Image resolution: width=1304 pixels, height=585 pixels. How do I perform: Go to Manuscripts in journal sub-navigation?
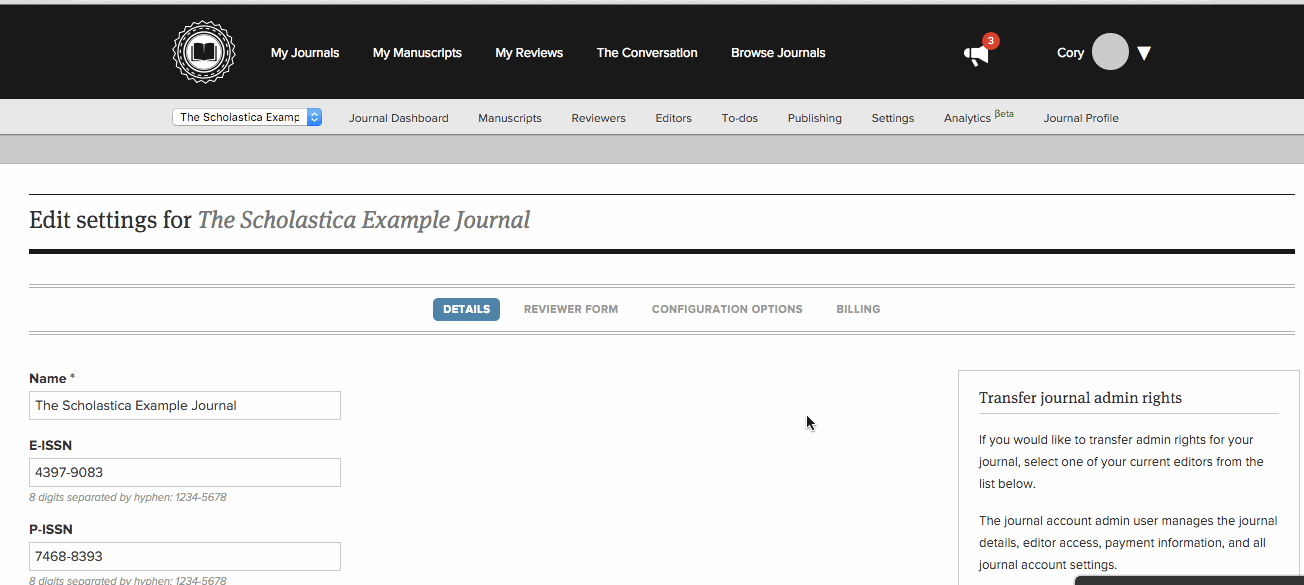510,118
